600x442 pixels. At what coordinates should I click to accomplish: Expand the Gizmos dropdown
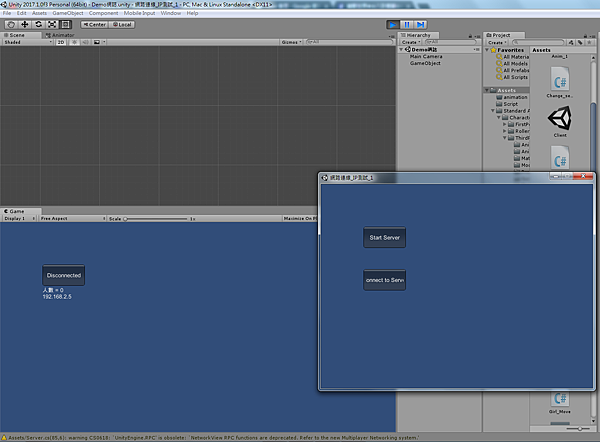click(x=292, y=42)
